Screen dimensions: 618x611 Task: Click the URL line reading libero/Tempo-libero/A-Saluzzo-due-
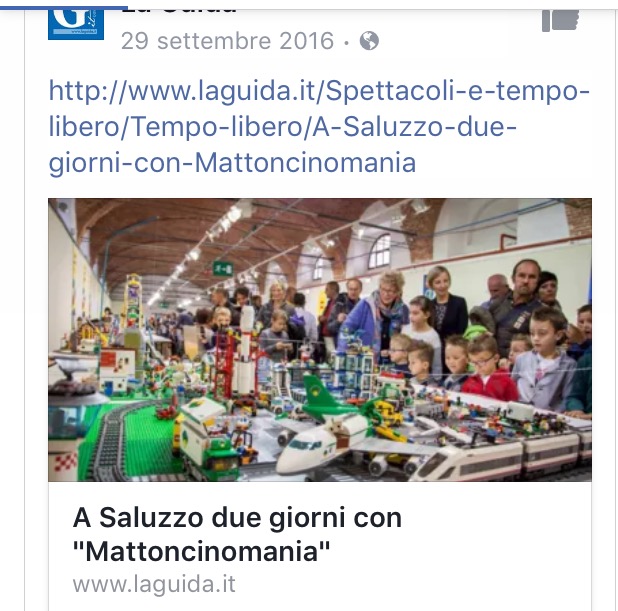coord(282,127)
